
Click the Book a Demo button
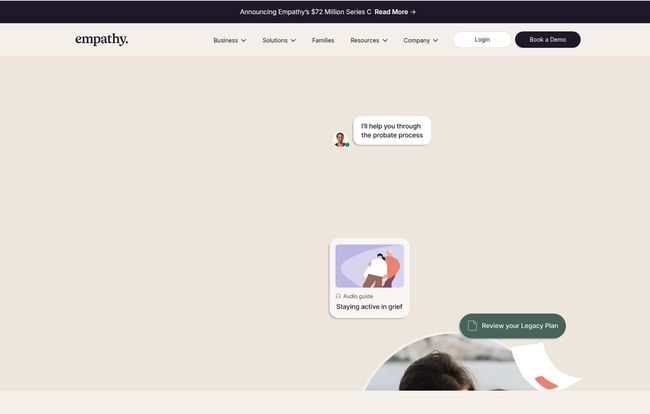click(x=548, y=40)
